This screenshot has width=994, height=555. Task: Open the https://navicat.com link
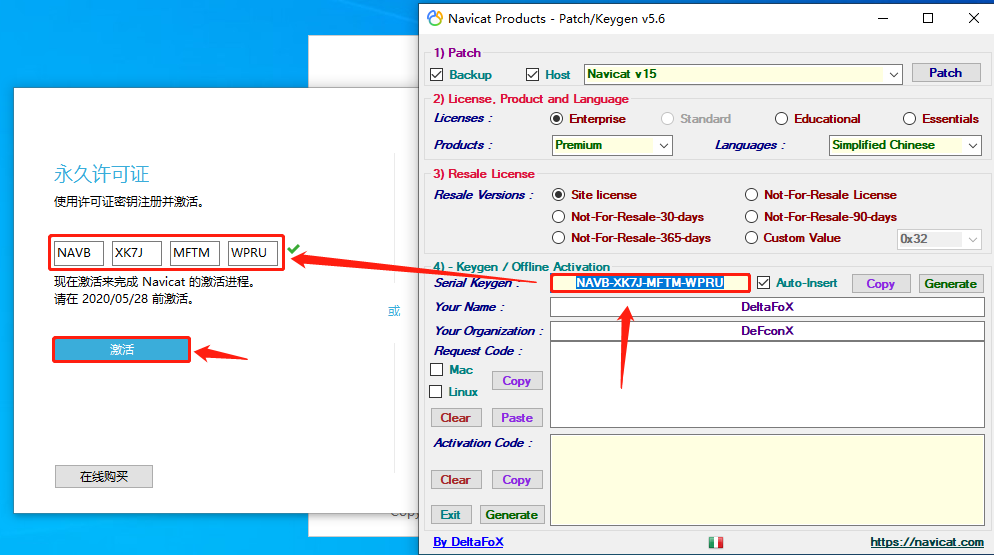pyautogui.click(x=927, y=542)
